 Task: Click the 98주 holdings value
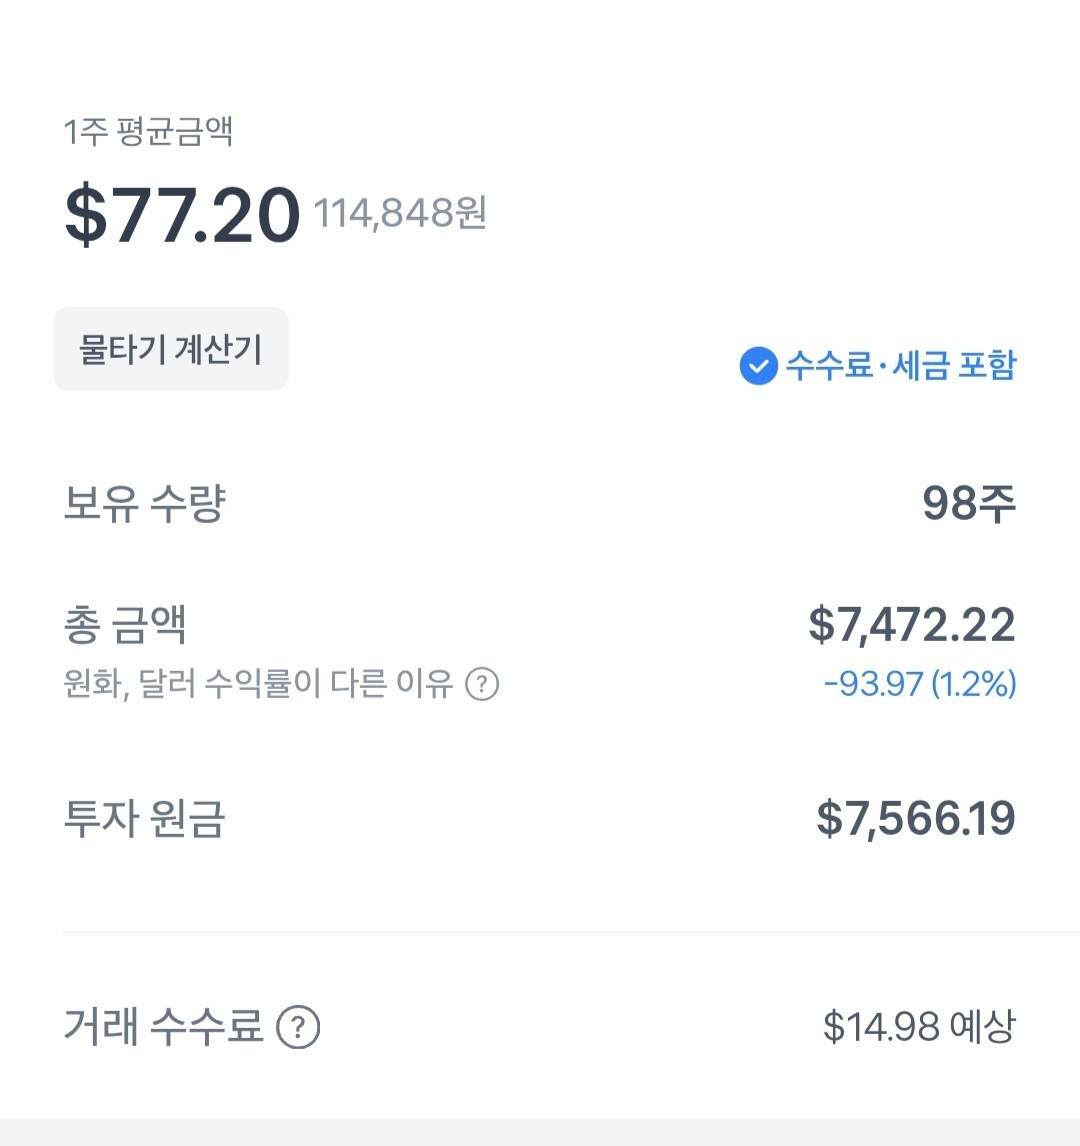[968, 503]
